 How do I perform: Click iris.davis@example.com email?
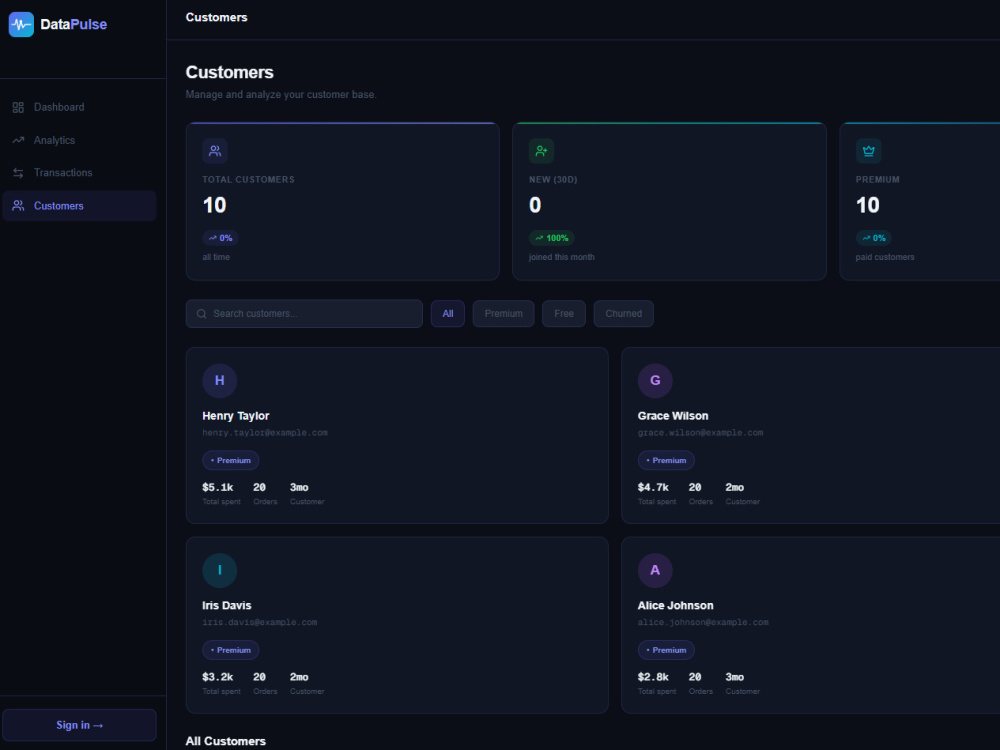coord(260,622)
